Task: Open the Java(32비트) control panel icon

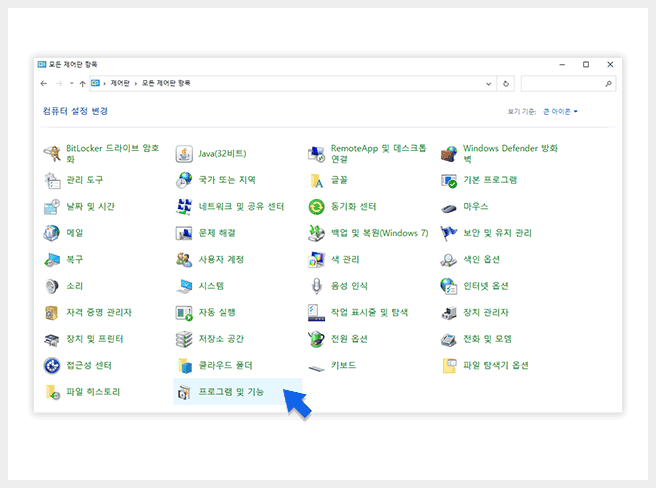Action: coord(184,153)
